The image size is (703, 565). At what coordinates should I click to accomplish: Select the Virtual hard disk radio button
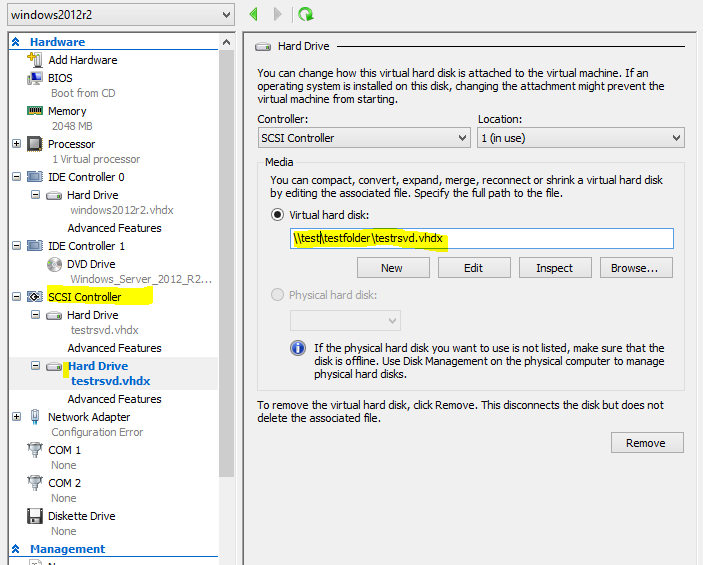(278, 215)
